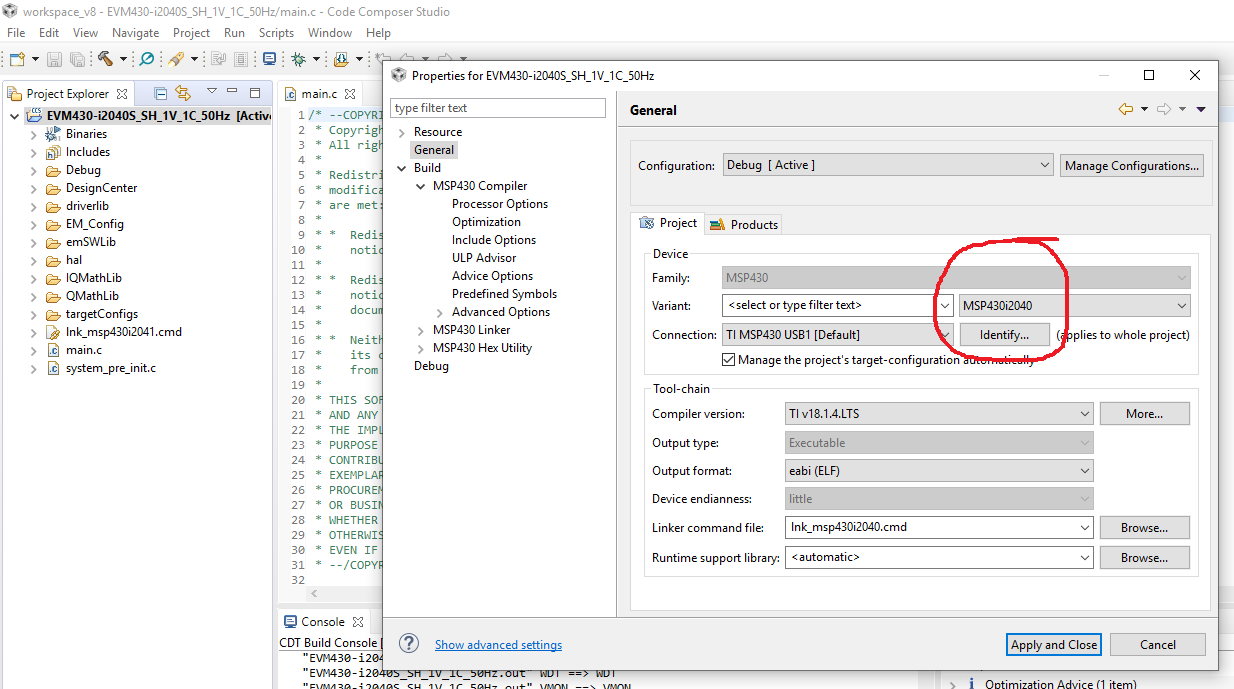This screenshot has width=1234, height=689.
Task: Expand the Advanced Options tree node
Action: click(439, 312)
